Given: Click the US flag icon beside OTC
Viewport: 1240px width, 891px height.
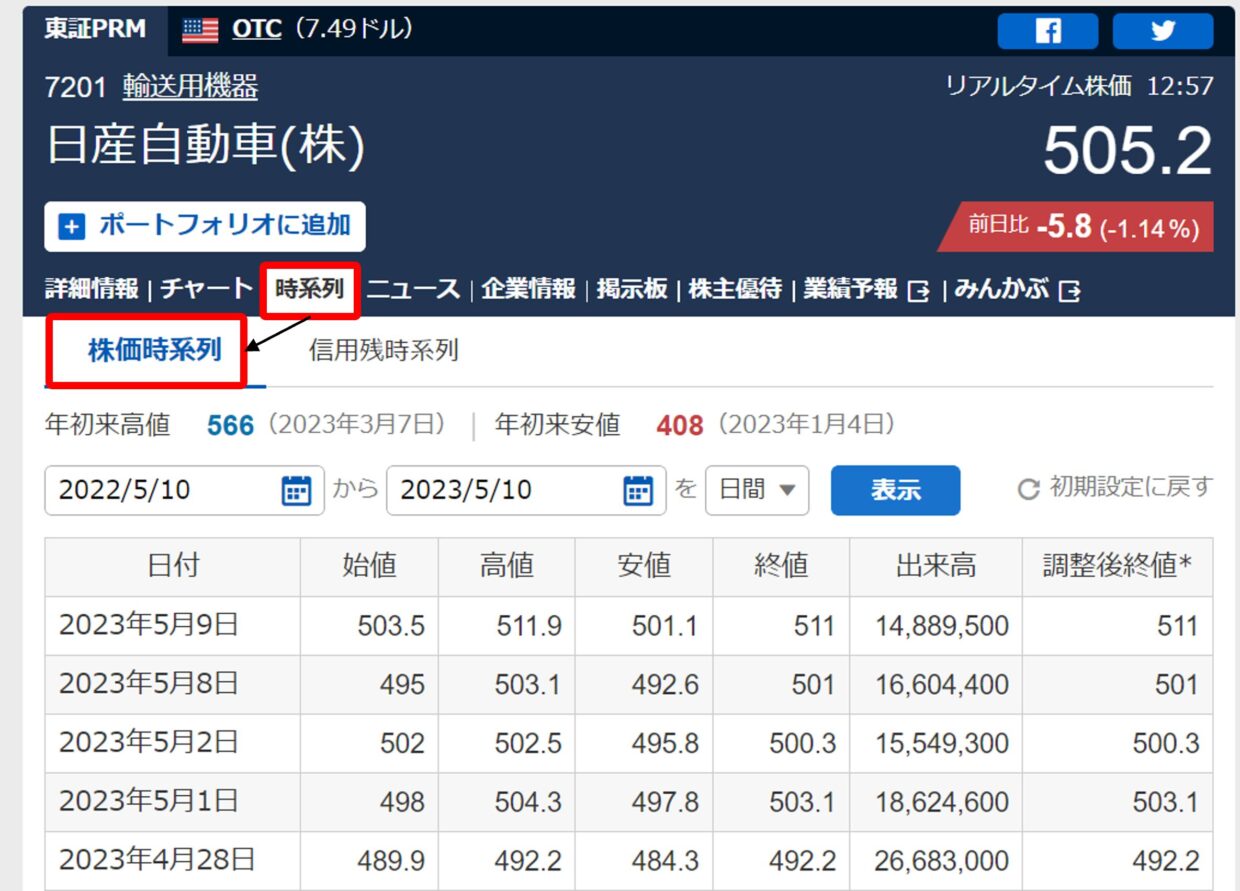Looking at the screenshot, I should point(200,31).
